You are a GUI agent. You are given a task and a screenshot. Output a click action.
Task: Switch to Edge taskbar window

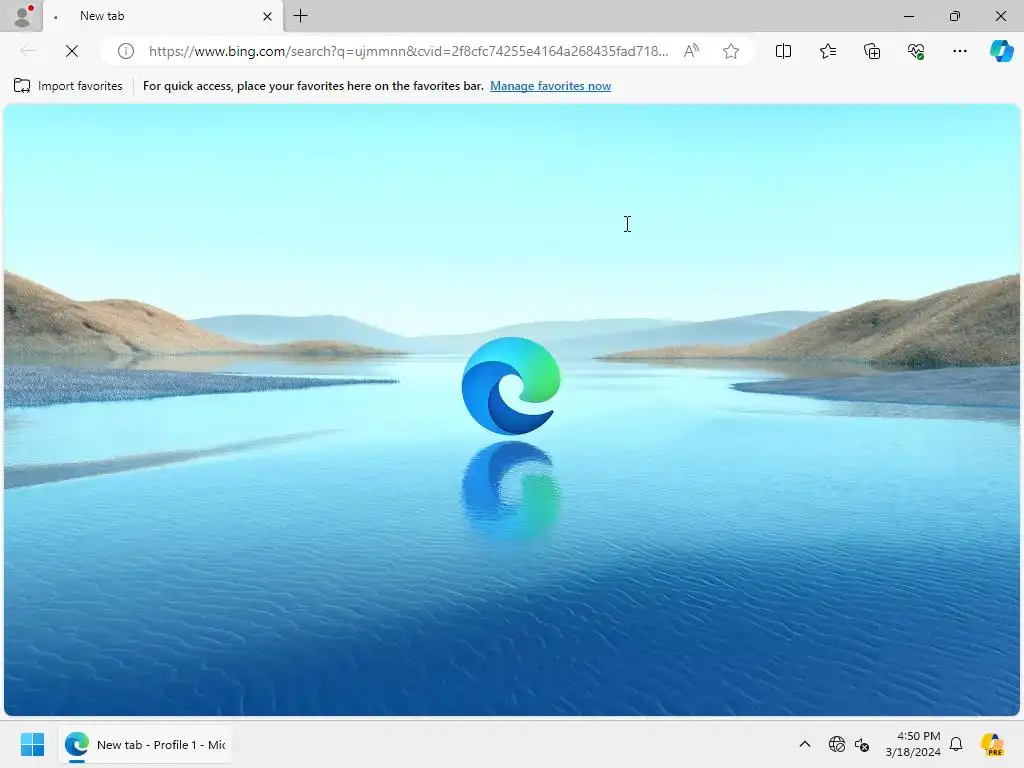pos(145,744)
